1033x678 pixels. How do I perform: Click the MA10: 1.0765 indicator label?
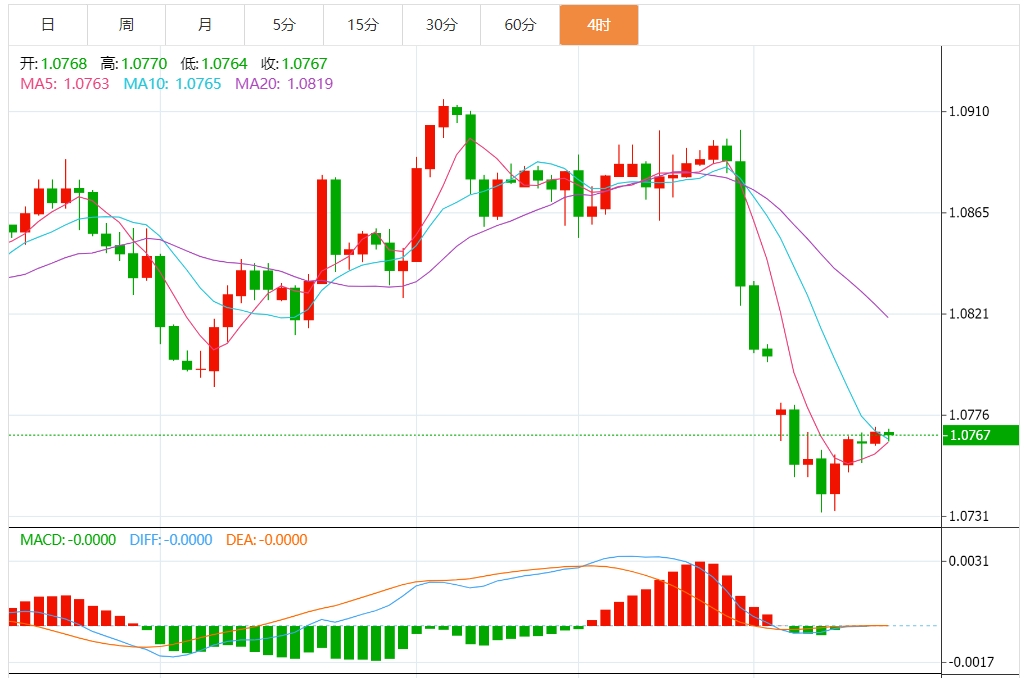173,84
